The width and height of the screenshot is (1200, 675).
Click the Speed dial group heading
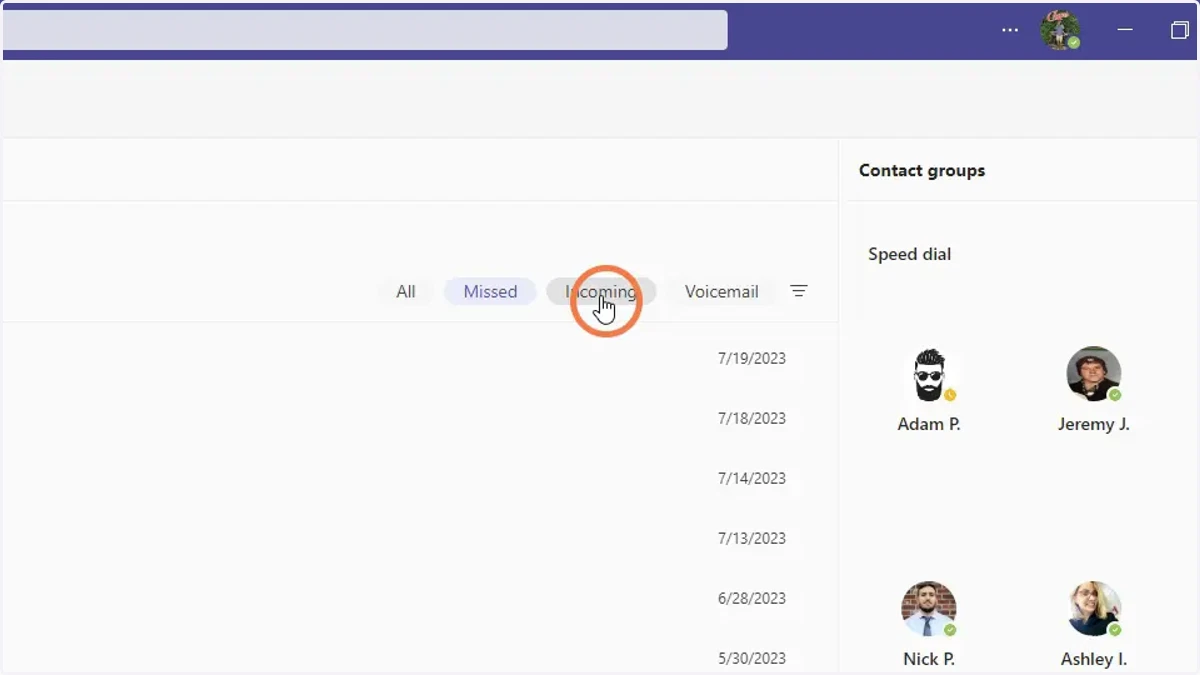[x=909, y=254]
